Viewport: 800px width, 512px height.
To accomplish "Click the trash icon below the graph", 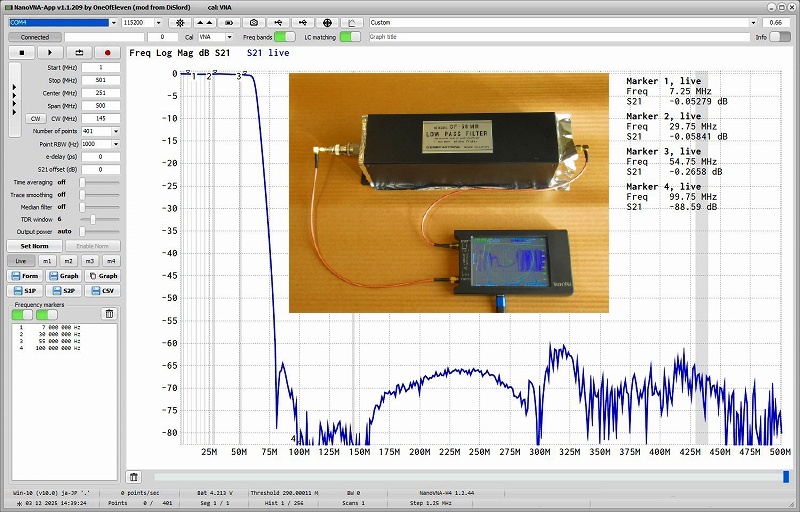I will tap(133, 477).
